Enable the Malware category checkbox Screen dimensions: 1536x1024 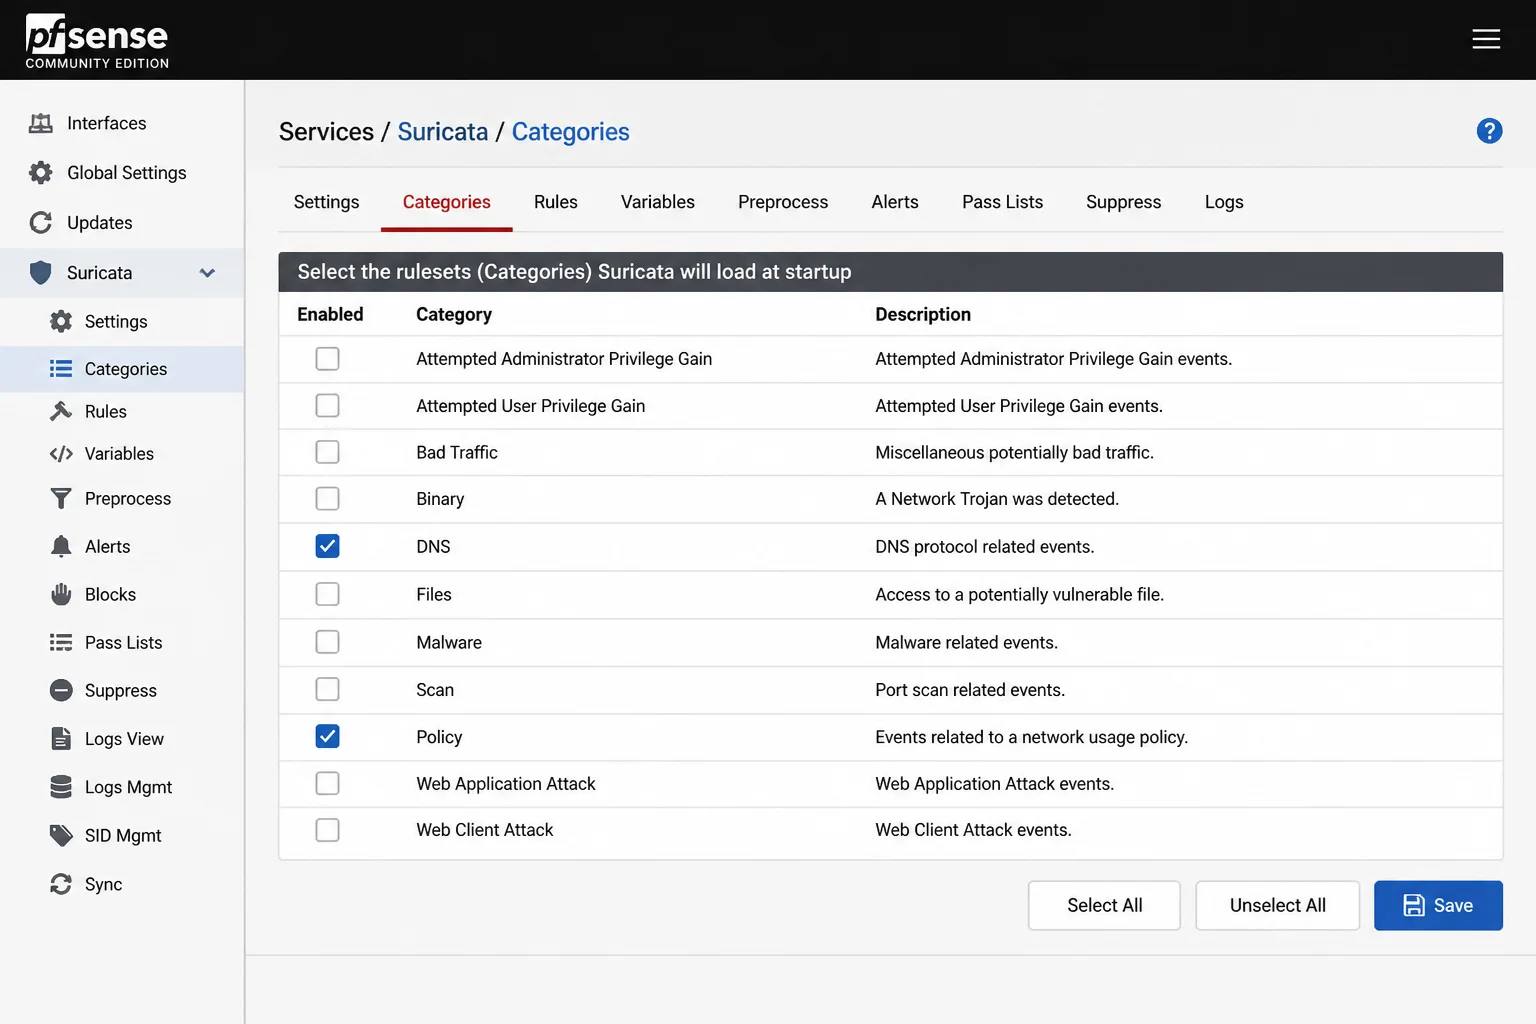327,642
